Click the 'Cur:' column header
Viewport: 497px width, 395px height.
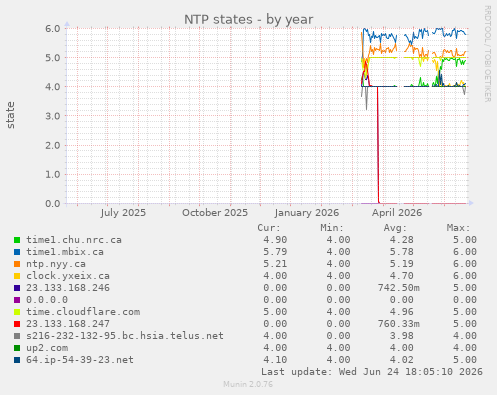point(269,228)
